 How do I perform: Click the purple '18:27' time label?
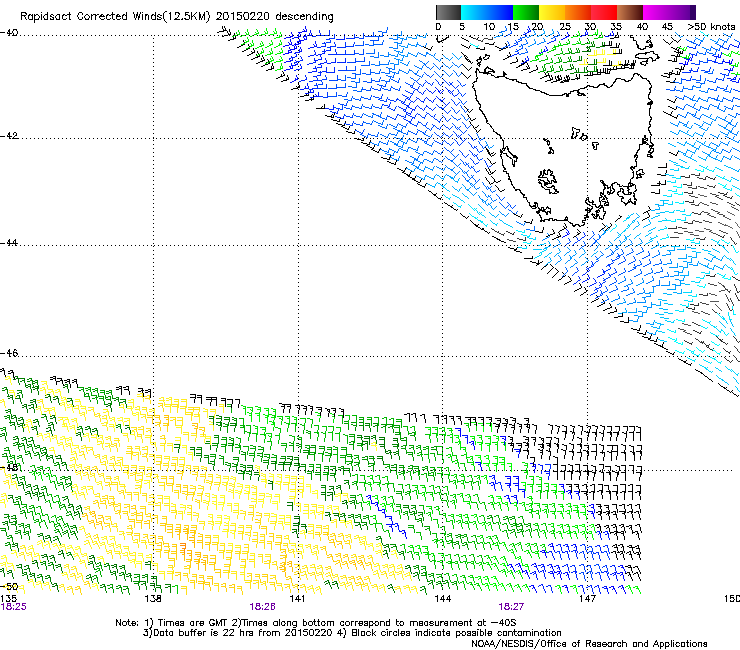(x=511, y=607)
